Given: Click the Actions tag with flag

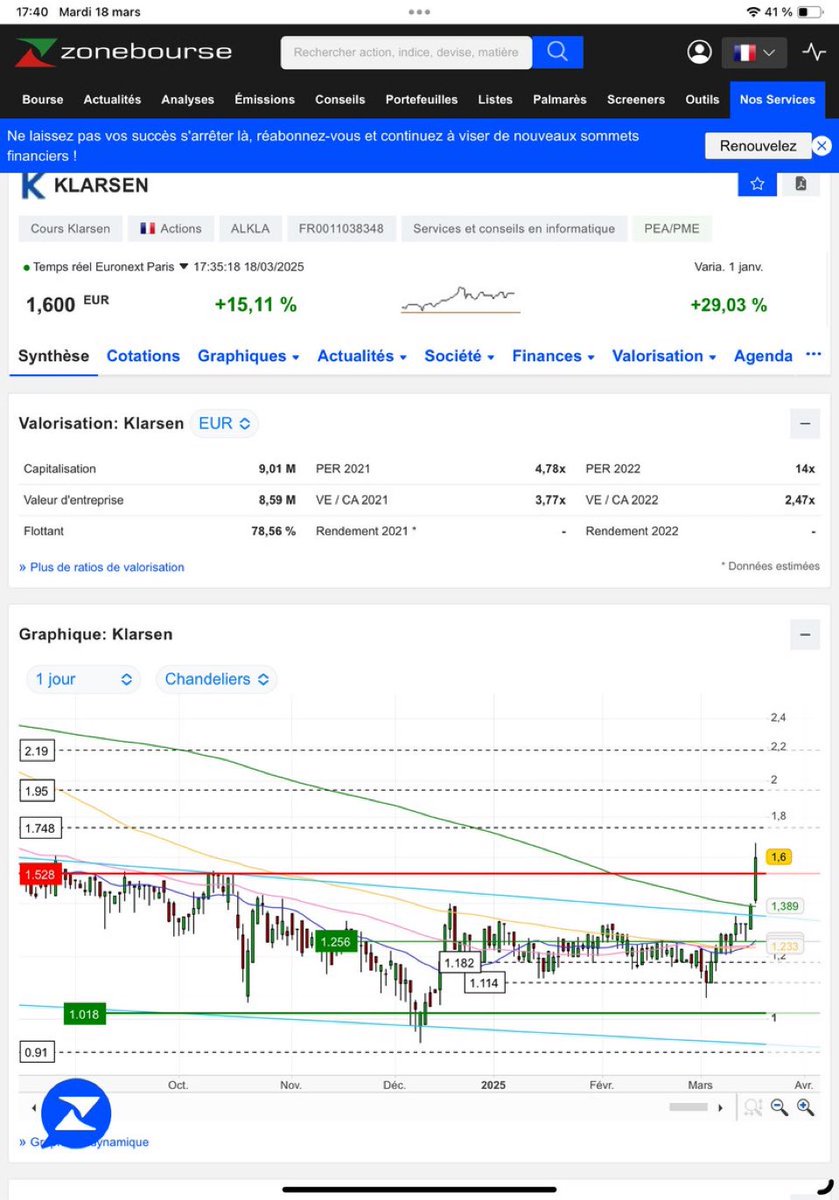Looking at the screenshot, I should (x=171, y=228).
